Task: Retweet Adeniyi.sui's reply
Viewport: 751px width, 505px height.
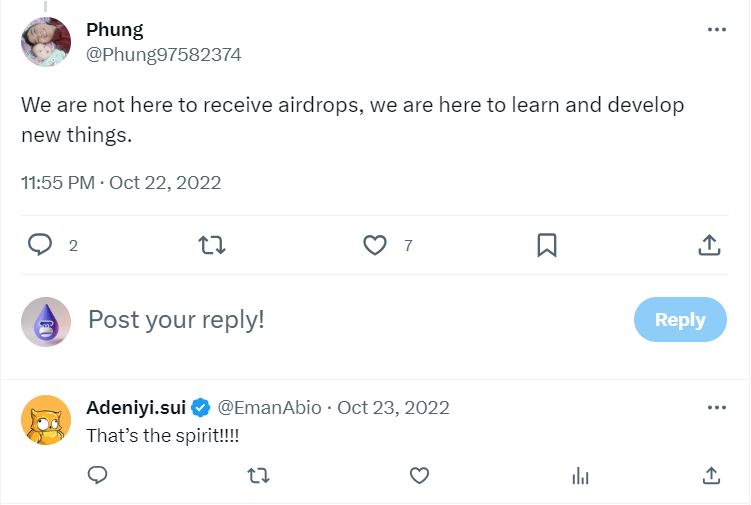Action: coord(259,476)
